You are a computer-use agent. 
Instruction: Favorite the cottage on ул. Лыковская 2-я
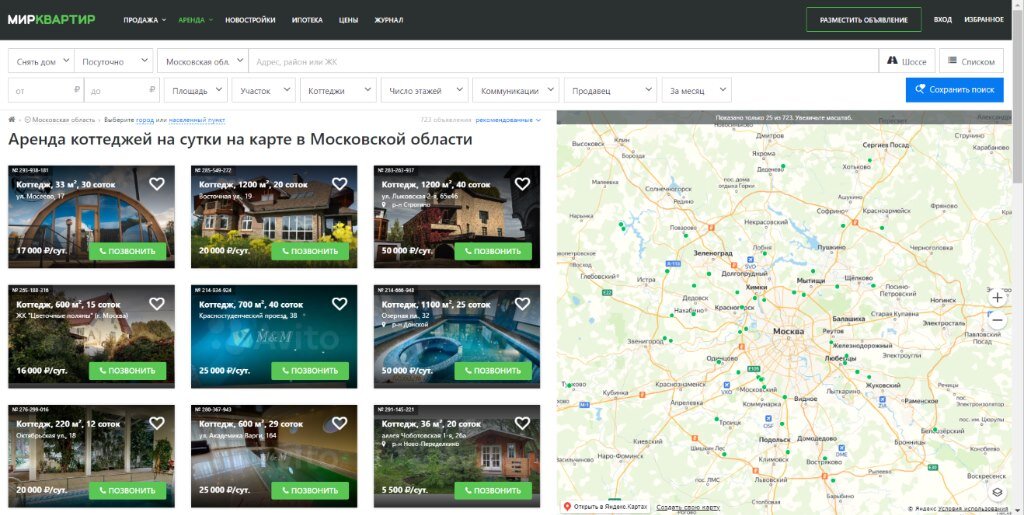522,184
